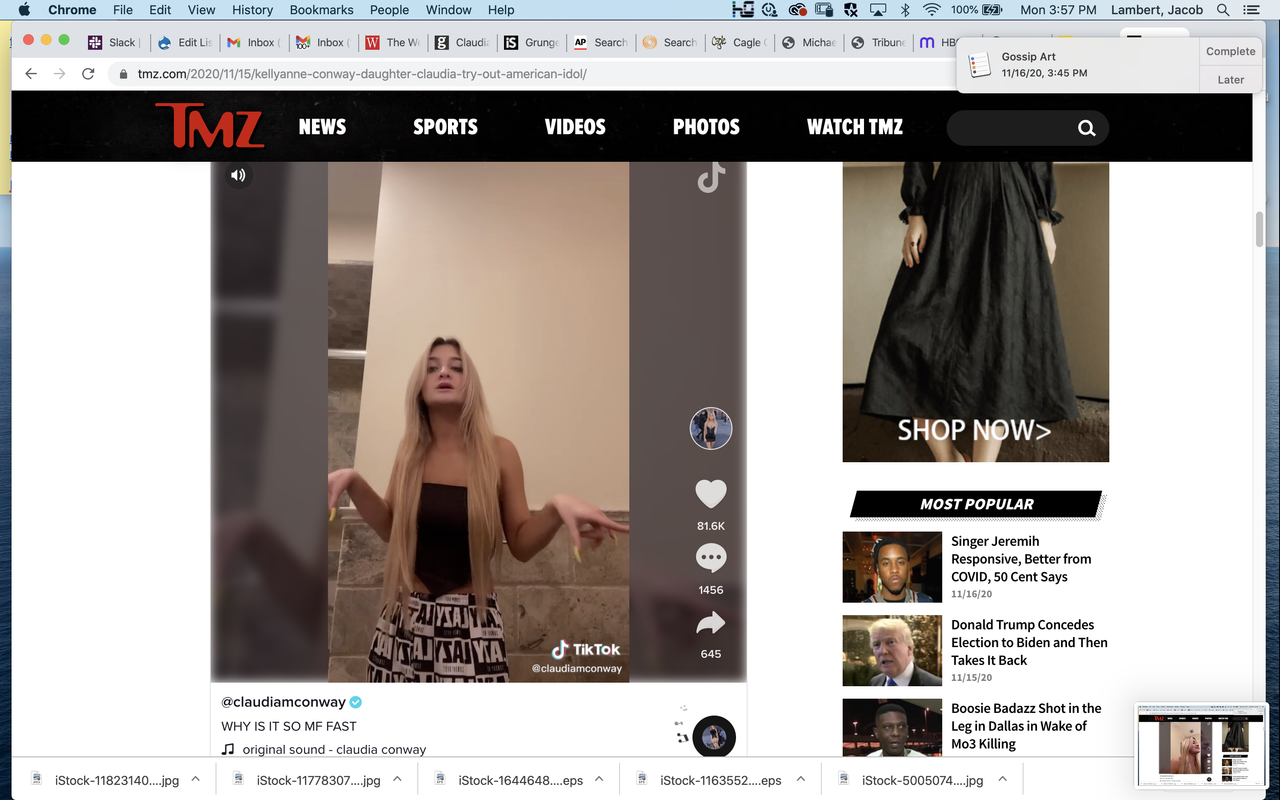Expand options for iStock-1644648 eps download
This screenshot has height=800, width=1280.
pyautogui.click(x=599, y=779)
